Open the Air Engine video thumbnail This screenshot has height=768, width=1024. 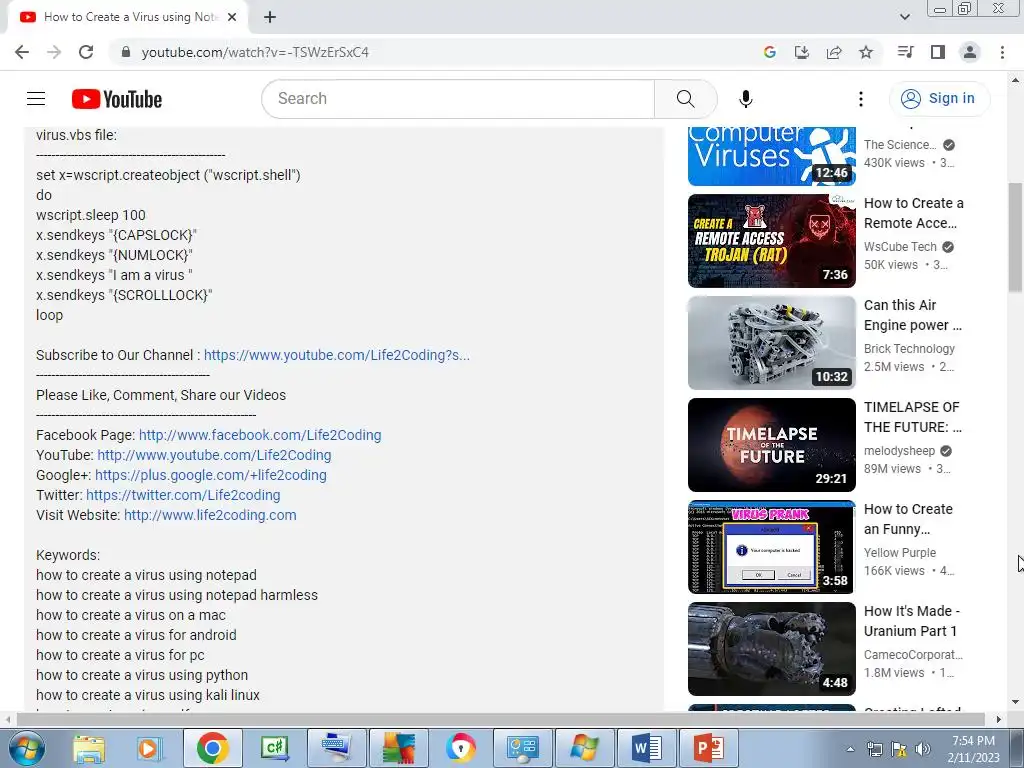click(x=772, y=343)
